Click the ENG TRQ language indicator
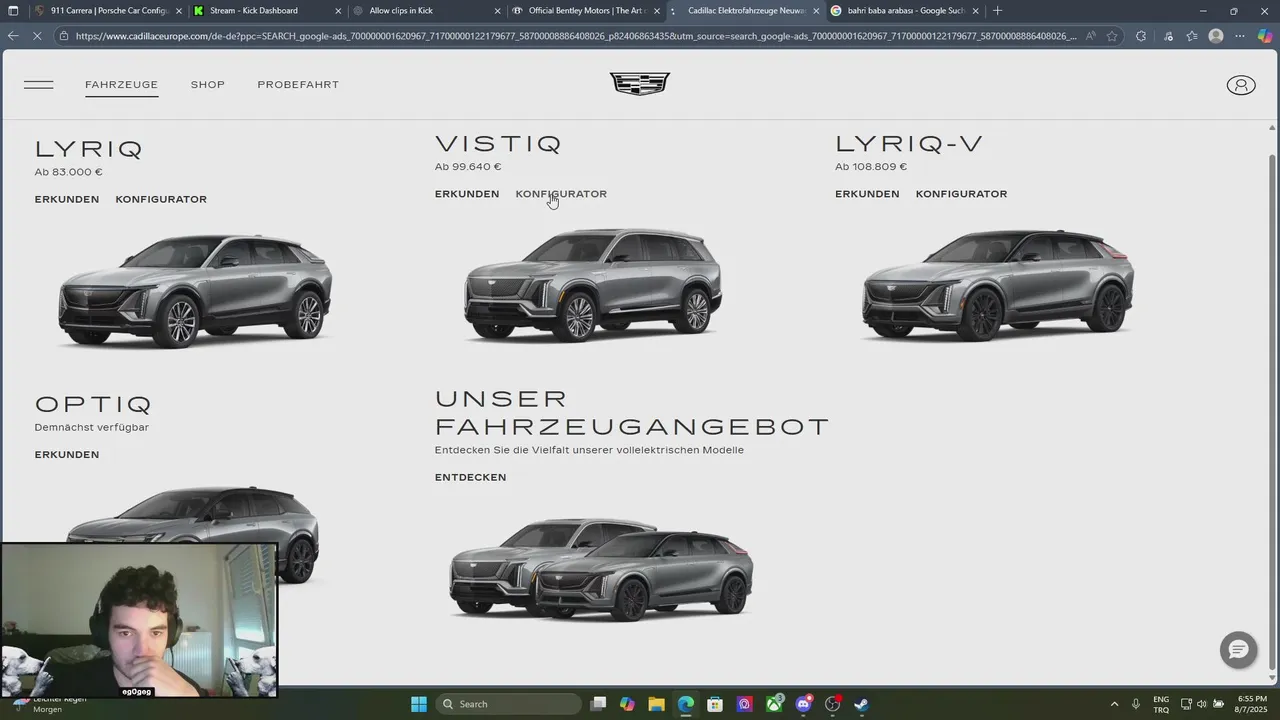This screenshot has height=720, width=1280. click(x=1161, y=704)
